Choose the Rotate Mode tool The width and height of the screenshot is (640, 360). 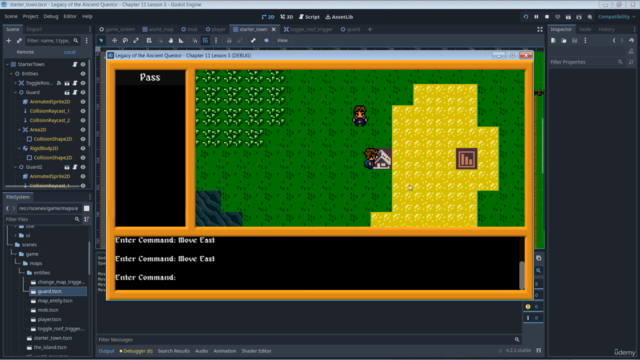tap(125, 40)
